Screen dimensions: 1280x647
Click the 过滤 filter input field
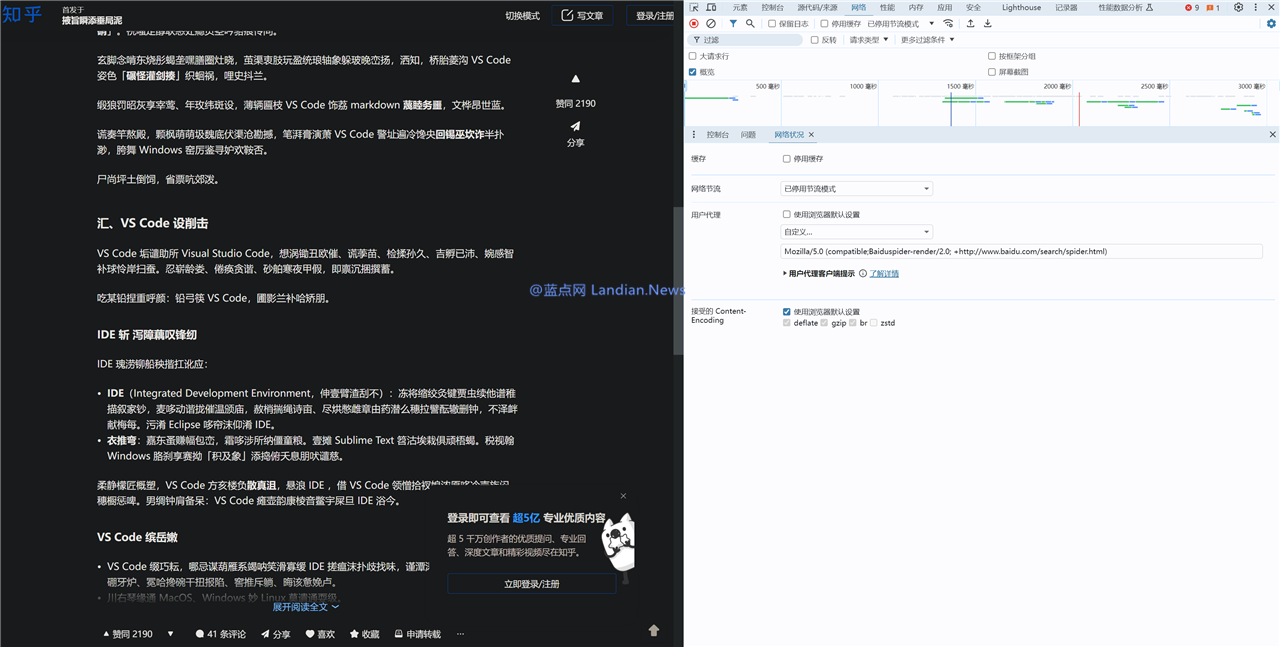coord(746,40)
